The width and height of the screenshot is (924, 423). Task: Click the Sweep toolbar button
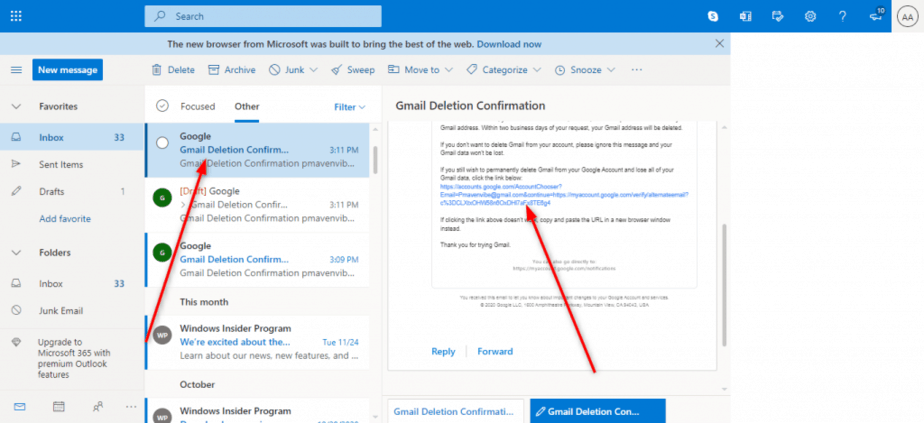[353, 70]
